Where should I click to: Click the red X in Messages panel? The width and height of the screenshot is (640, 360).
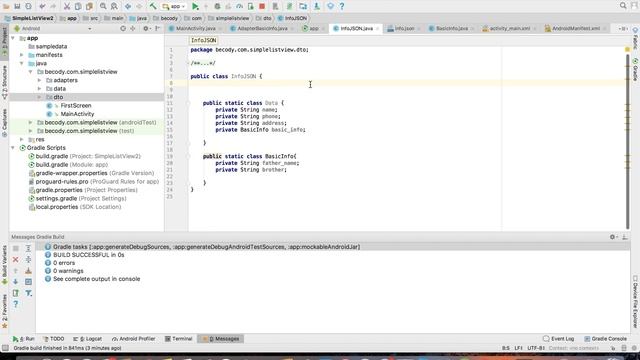(x=16, y=260)
